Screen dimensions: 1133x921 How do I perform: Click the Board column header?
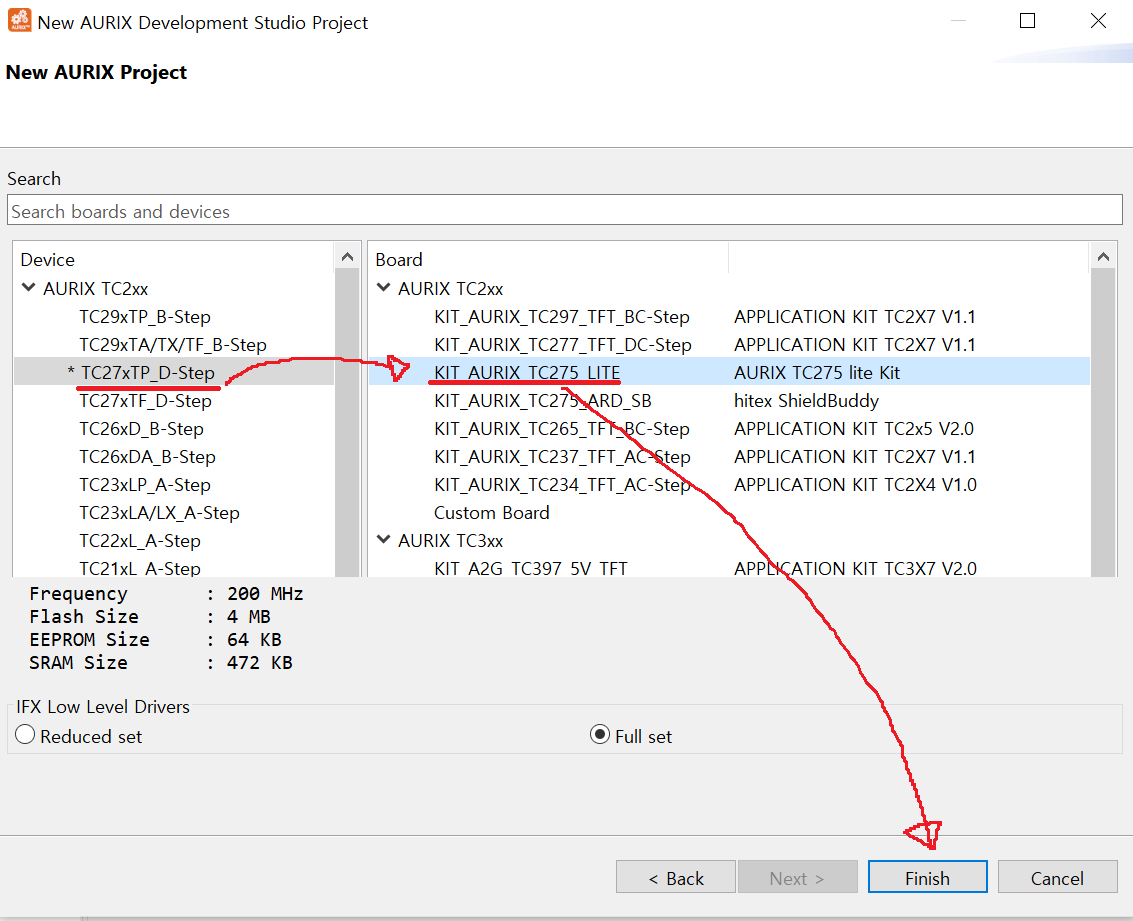(399, 259)
